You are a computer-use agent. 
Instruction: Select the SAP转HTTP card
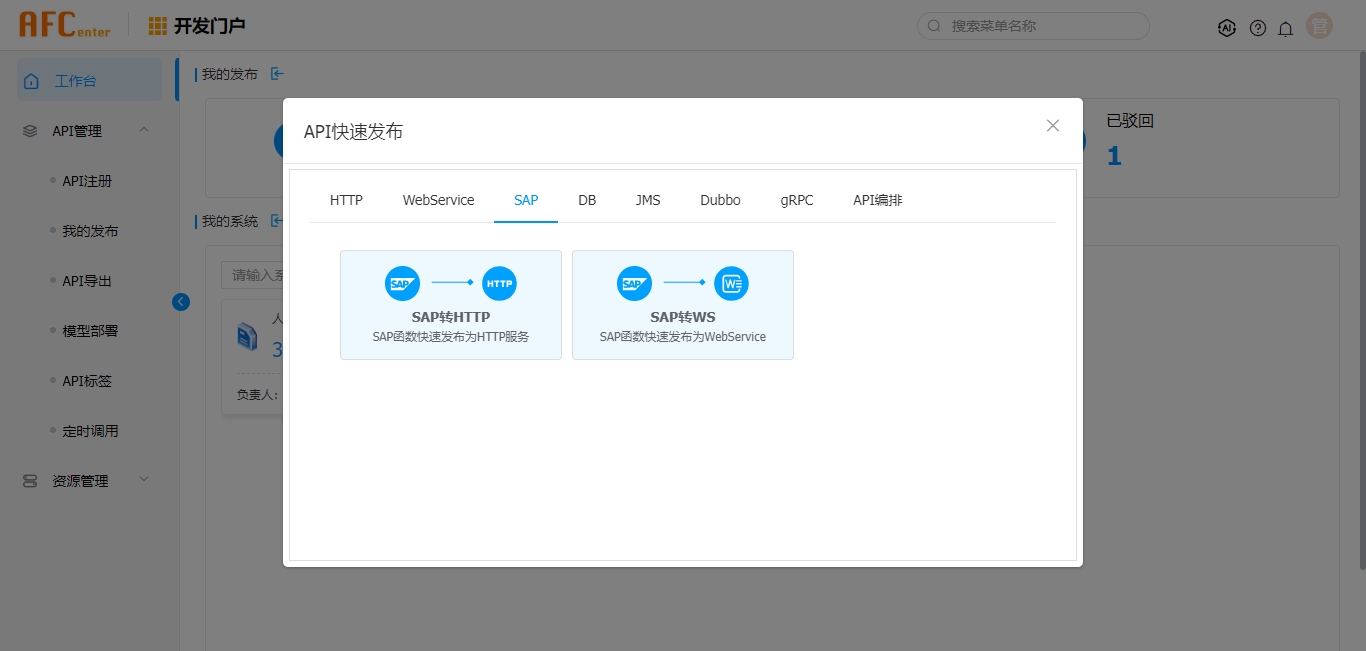(450, 304)
